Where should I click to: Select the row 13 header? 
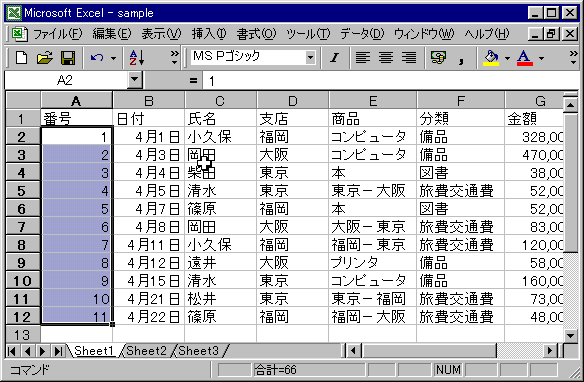click(22, 335)
